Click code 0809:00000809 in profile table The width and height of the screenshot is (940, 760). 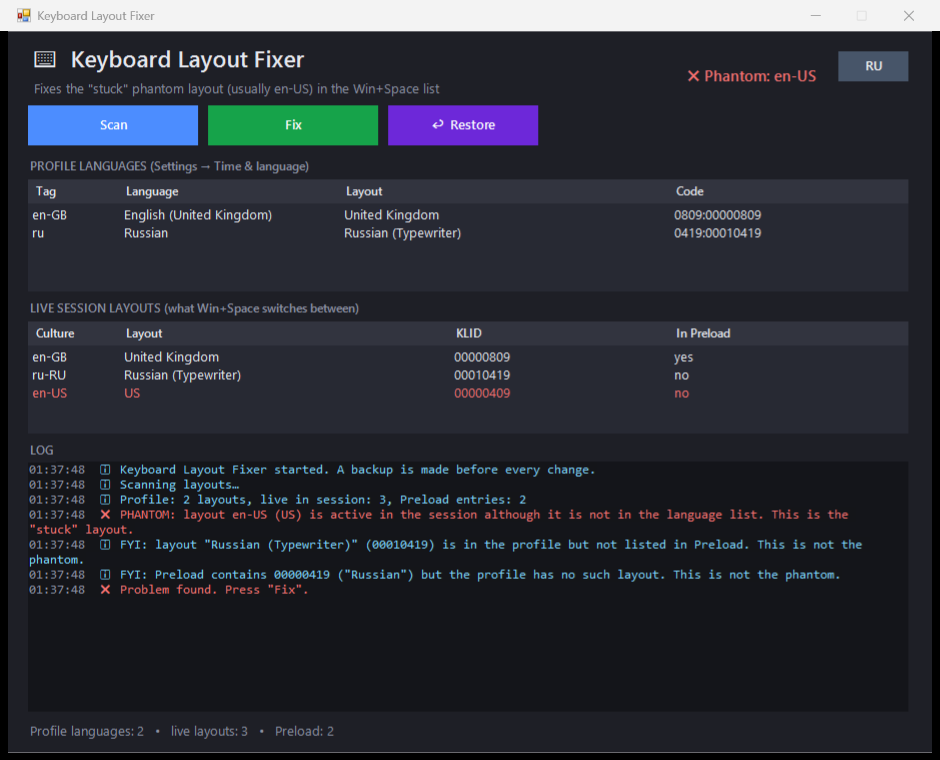click(718, 215)
